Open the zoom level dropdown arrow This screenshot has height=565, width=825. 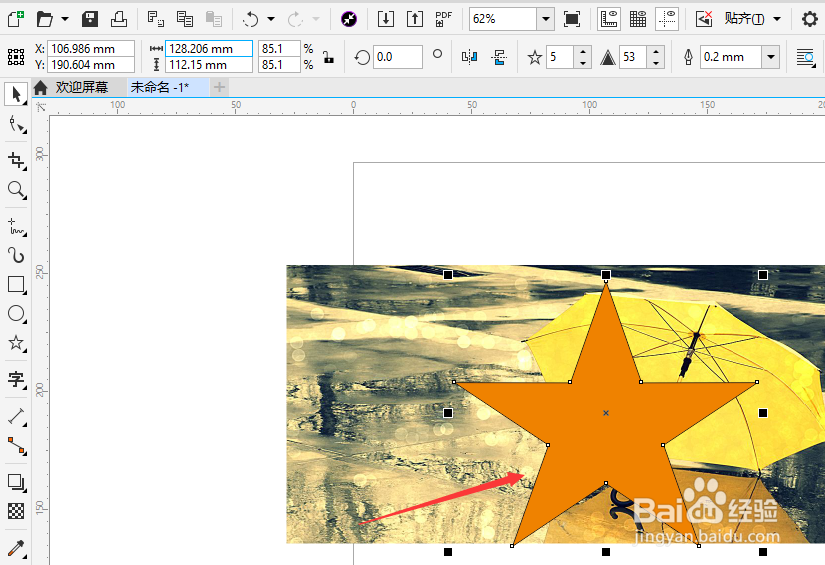(546, 19)
